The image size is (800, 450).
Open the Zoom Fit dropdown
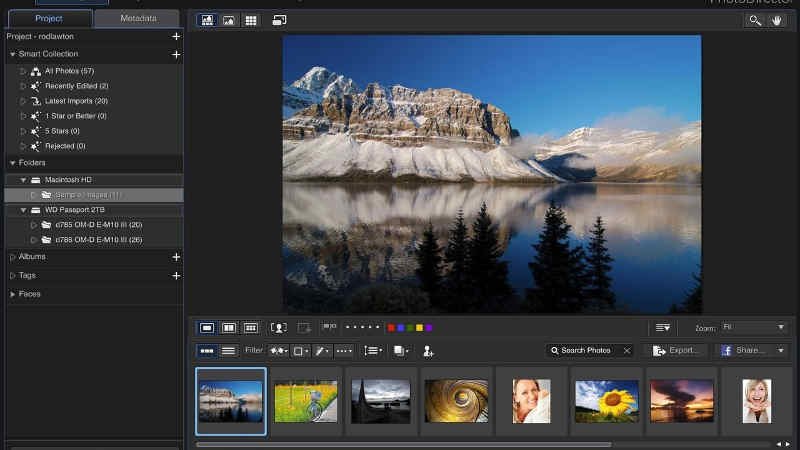[753, 327]
